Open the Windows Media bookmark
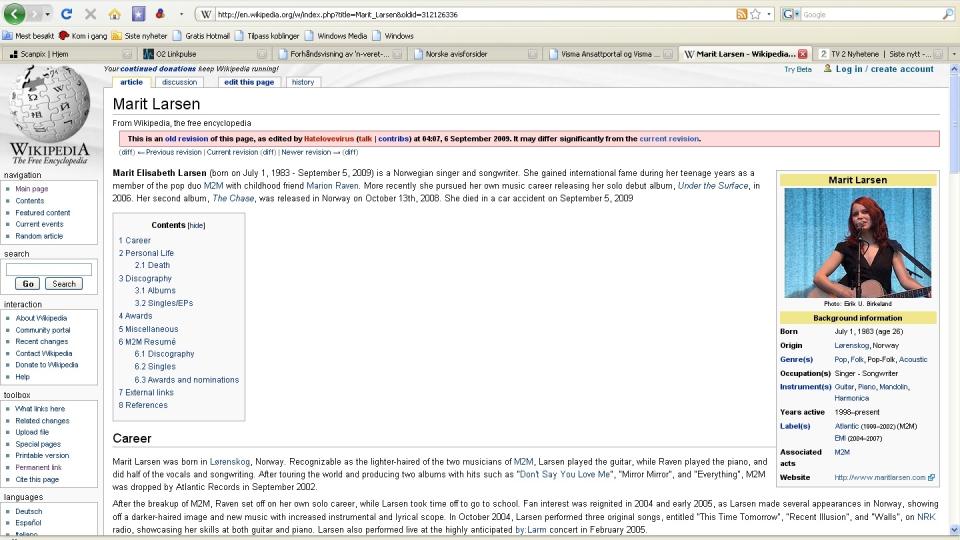 [x=336, y=36]
